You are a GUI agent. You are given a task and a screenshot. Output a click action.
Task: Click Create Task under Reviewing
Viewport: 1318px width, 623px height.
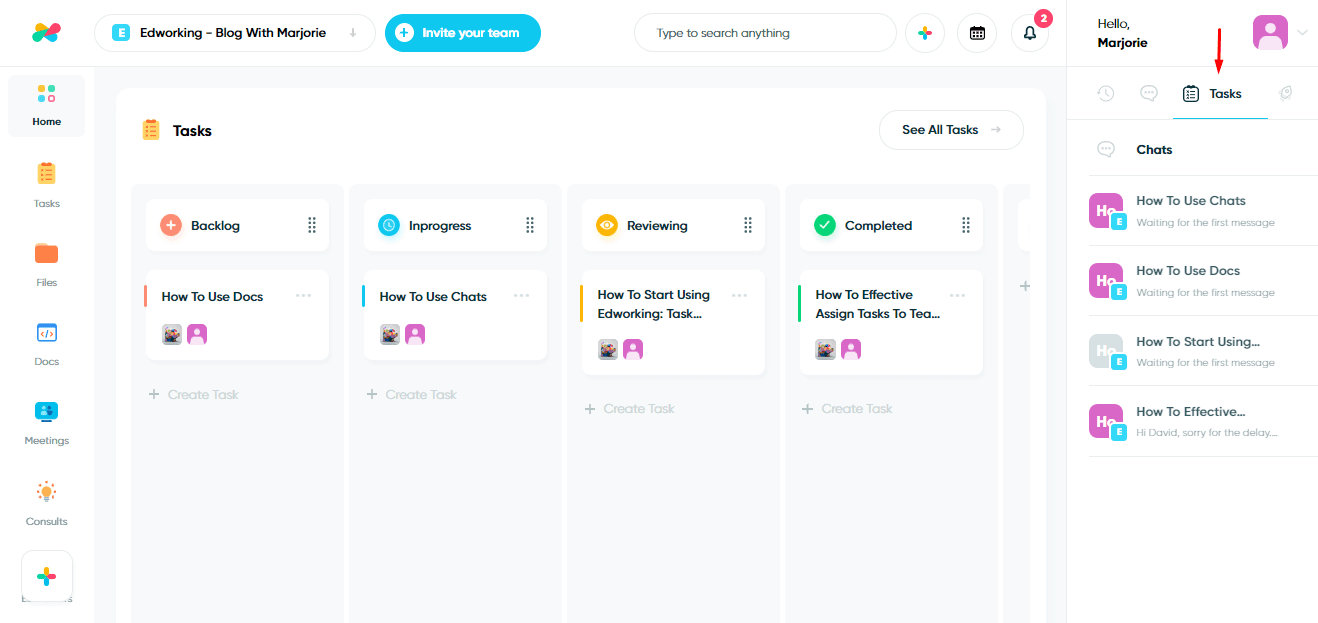(630, 408)
